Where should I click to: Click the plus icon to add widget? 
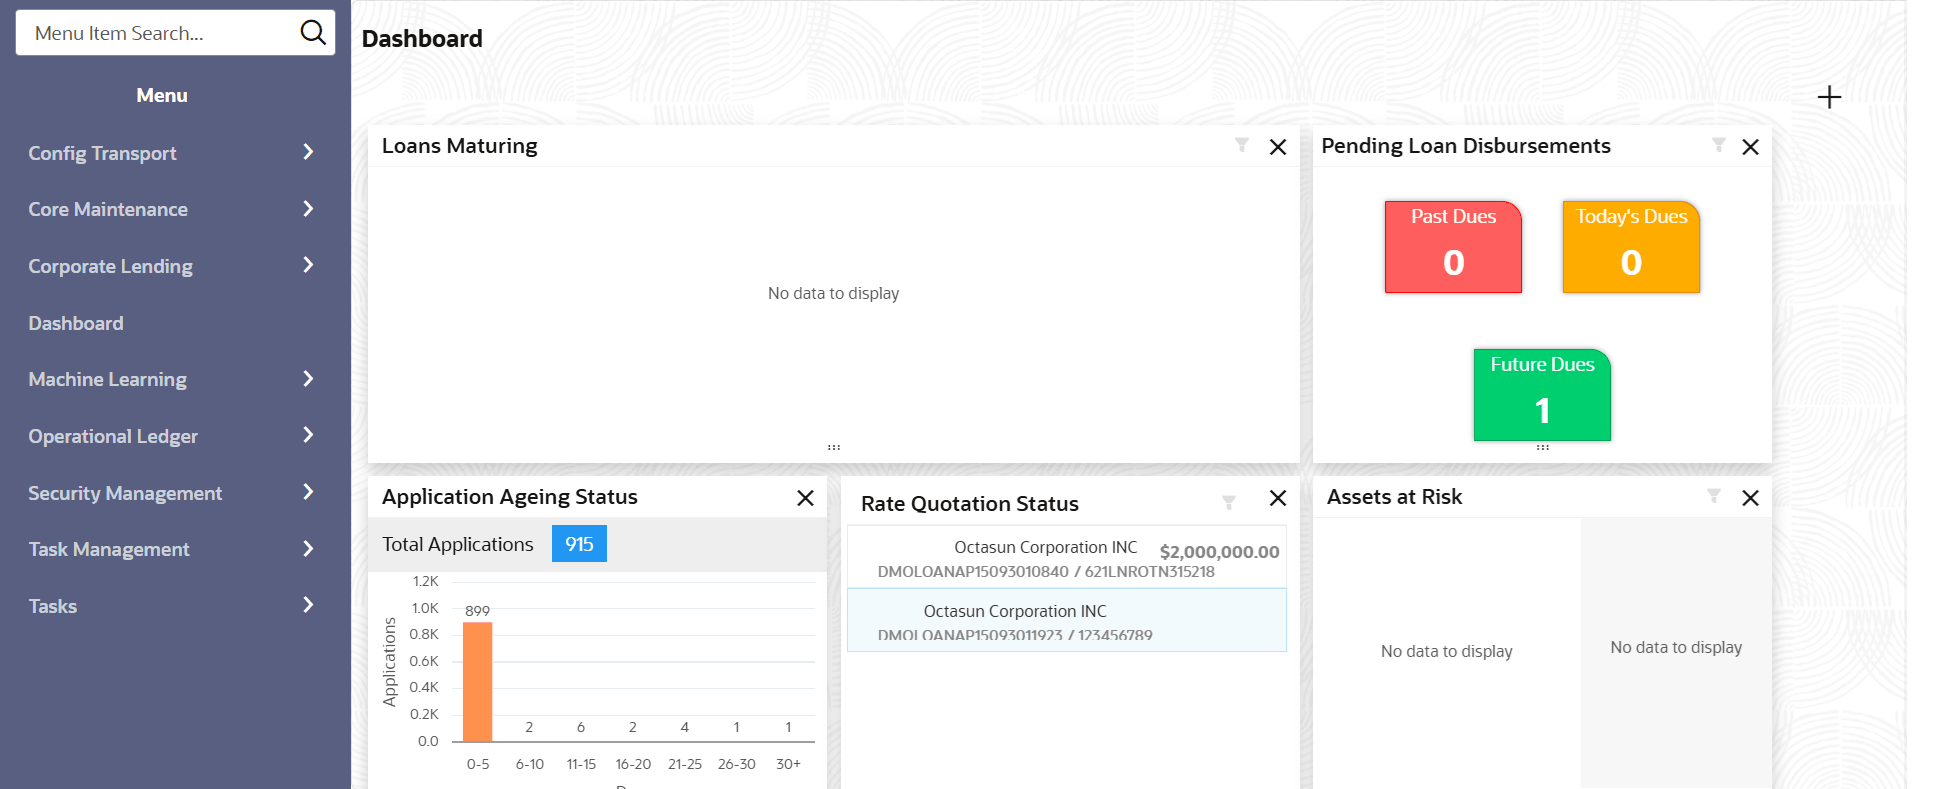[1829, 97]
